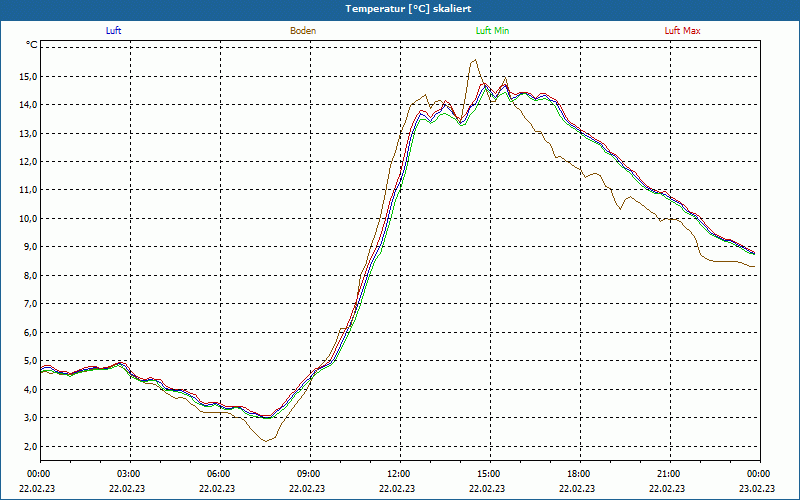Click the 5,0 y-axis value
Screen dimensions: 800x500
[x=31, y=361]
